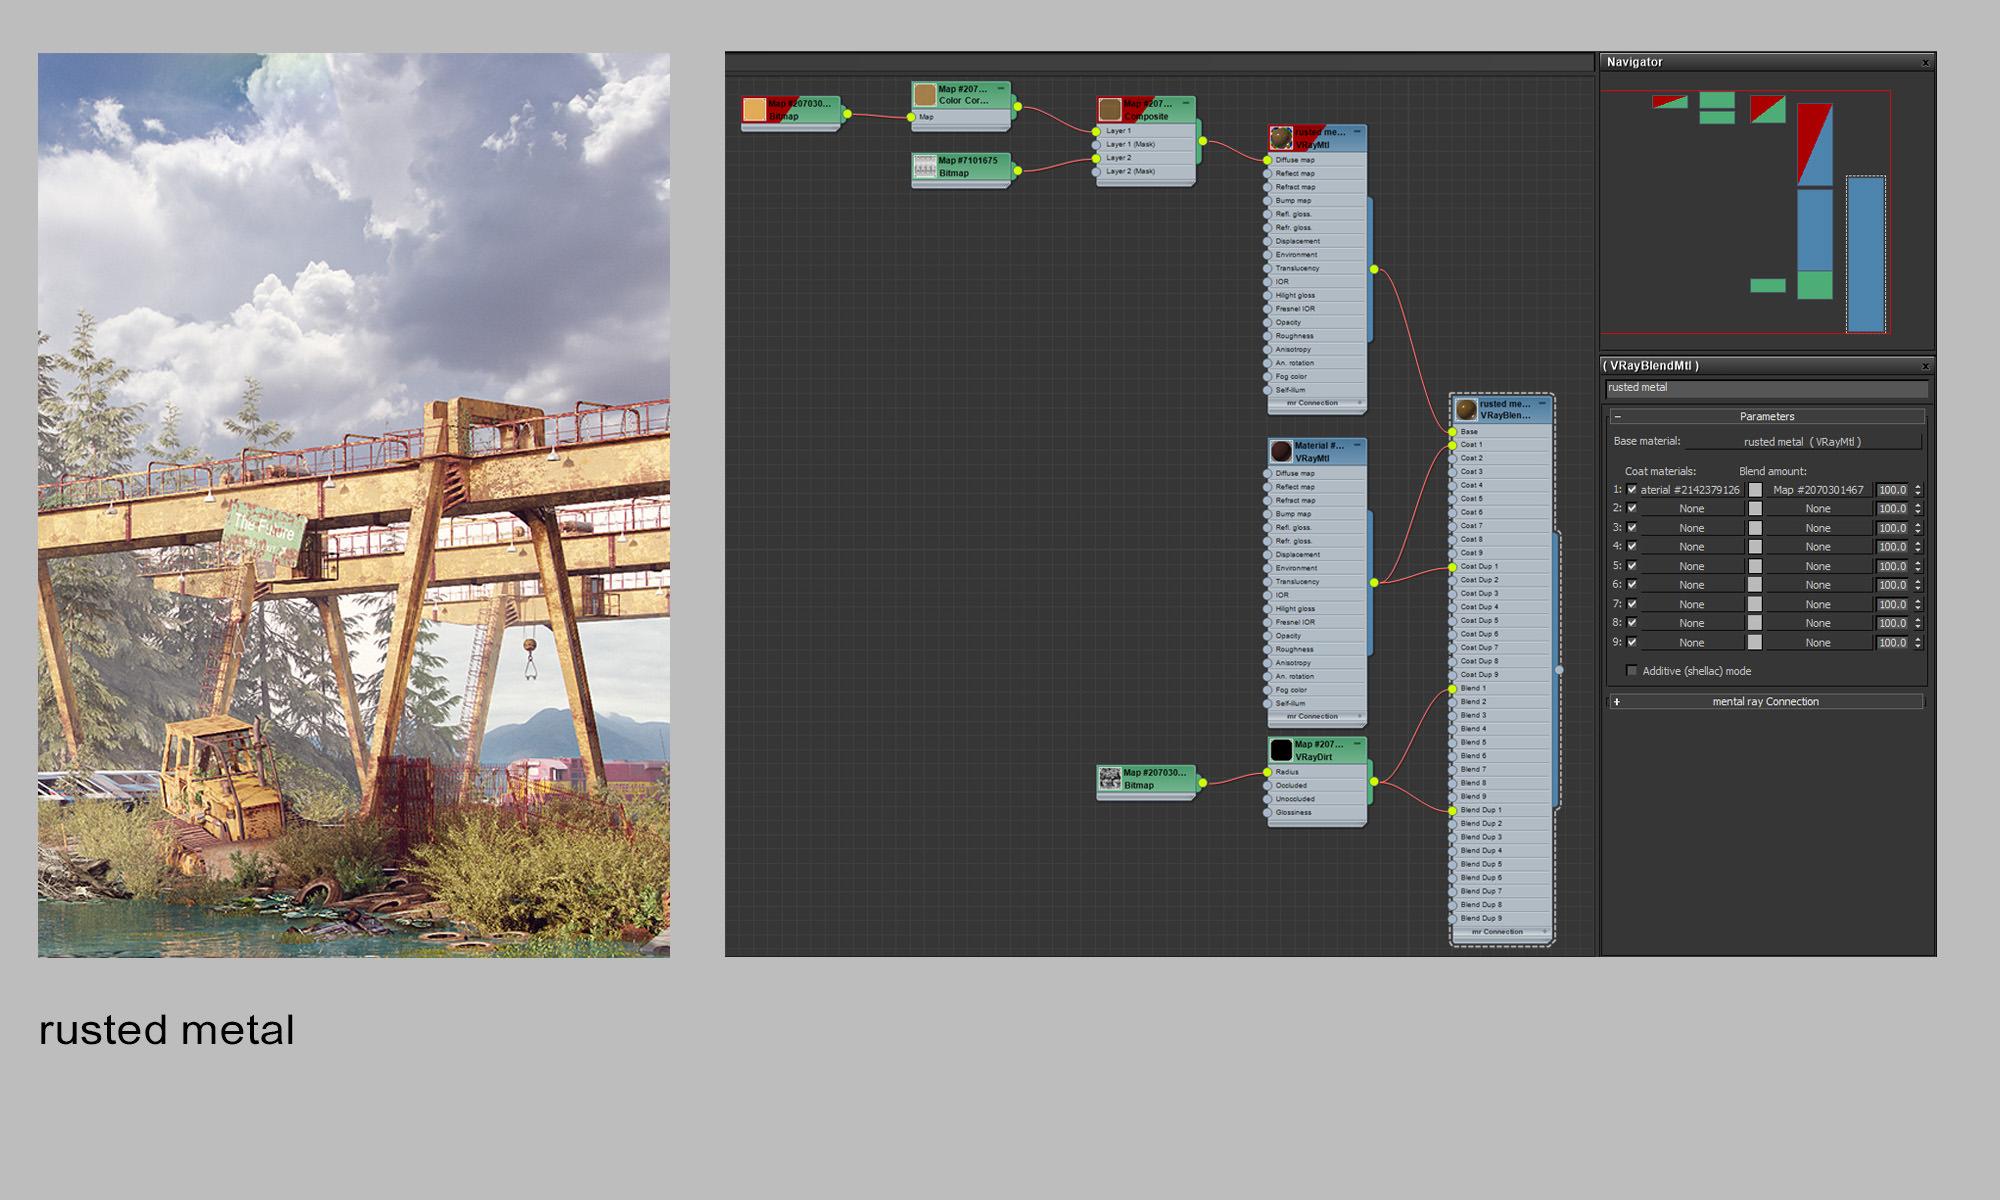2000x1200 pixels.
Task: Select the Composite node preview thumbnail
Action: click(x=1110, y=109)
